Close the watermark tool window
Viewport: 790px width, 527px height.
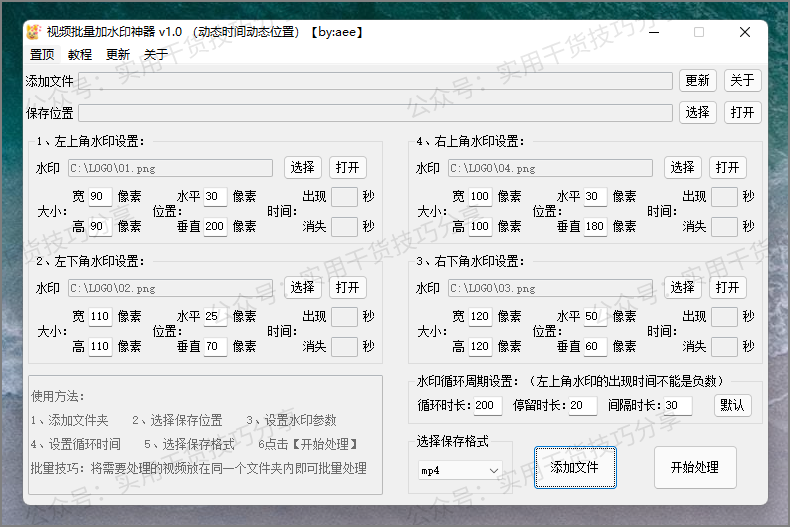click(745, 32)
